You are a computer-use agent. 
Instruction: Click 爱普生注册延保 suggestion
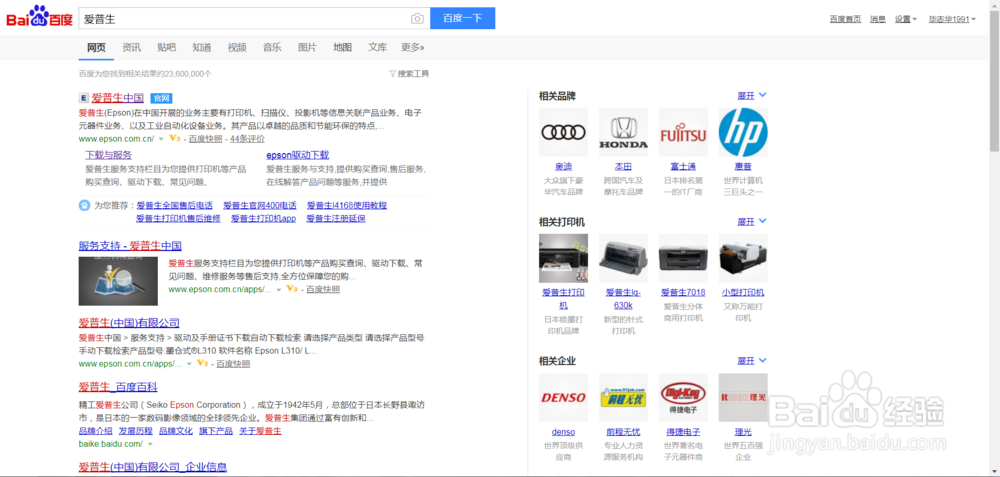pyautogui.click(x=336, y=218)
